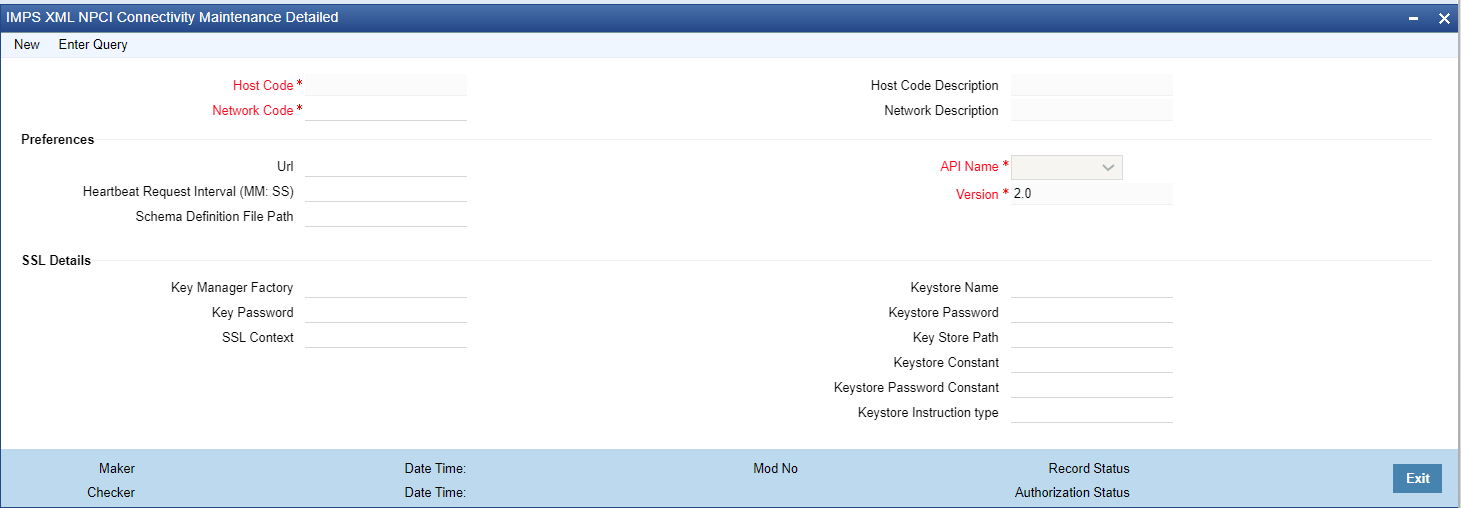Click the Key Password field
The height and width of the screenshot is (508, 1461).
click(386, 312)
